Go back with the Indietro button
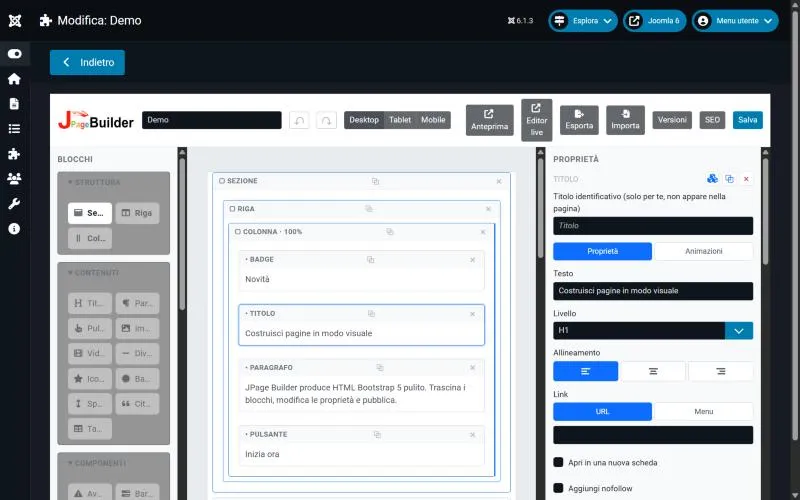 click(87, 62)
